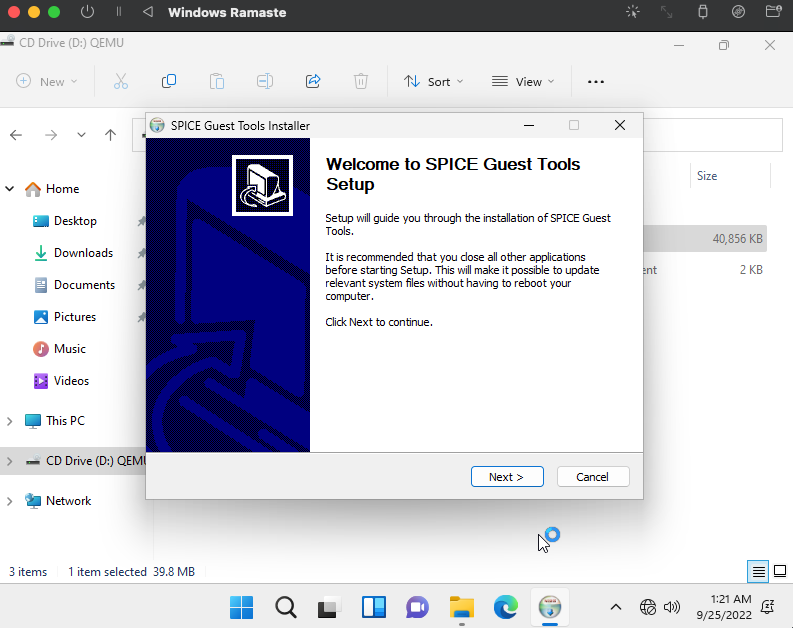Open recent locations chevron in Explorer
The height and width of the screenshot is (628, 793).
pos(81,135)
